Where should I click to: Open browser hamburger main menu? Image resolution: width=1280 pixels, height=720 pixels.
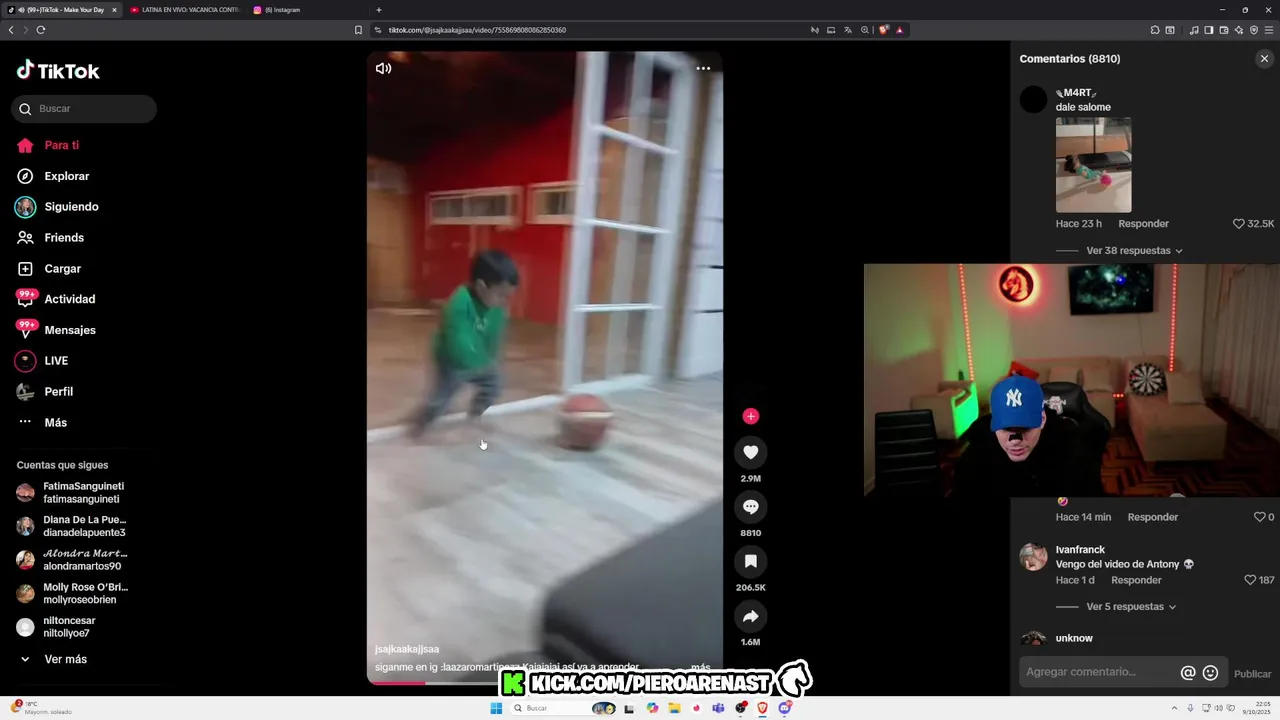1269,30
